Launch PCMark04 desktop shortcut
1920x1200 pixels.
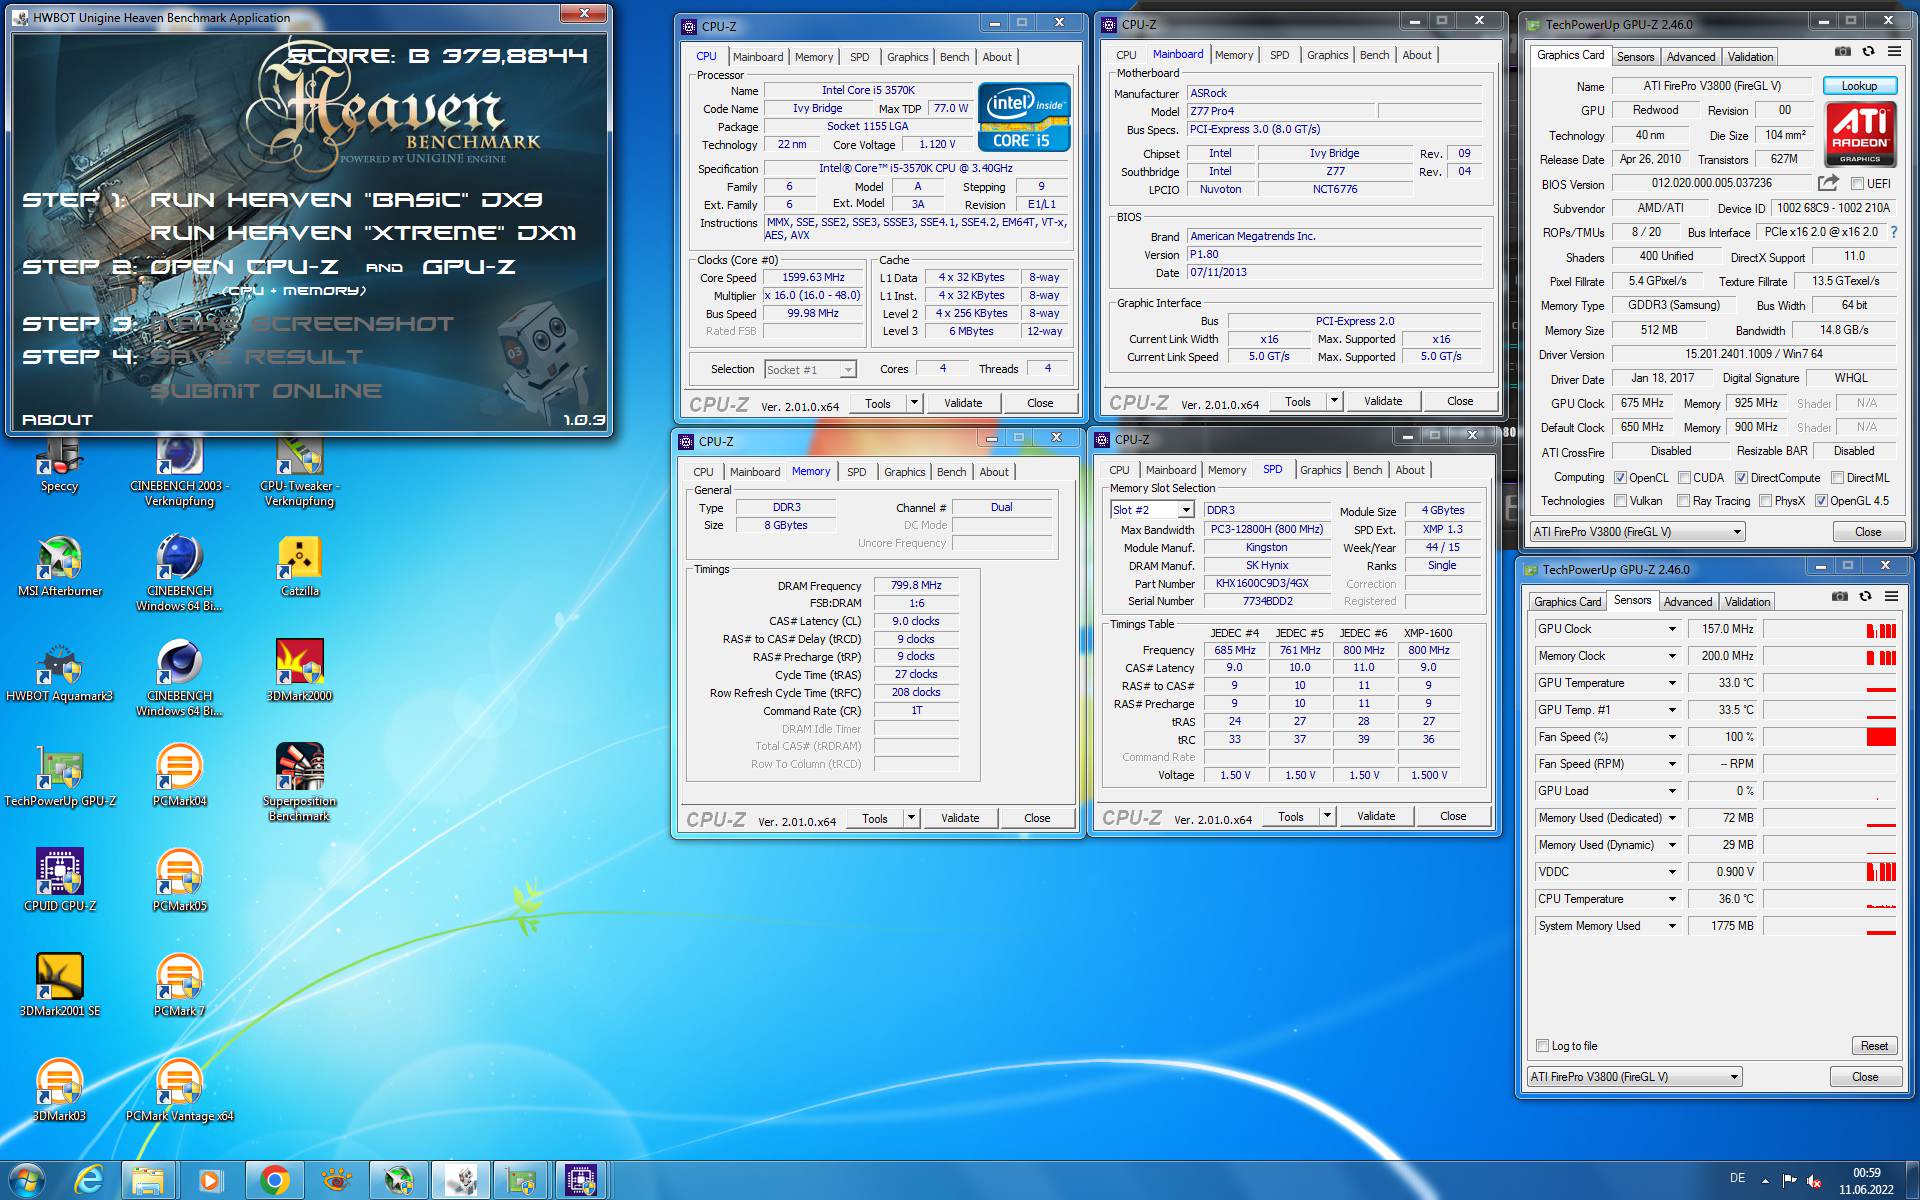pos(180,777)
